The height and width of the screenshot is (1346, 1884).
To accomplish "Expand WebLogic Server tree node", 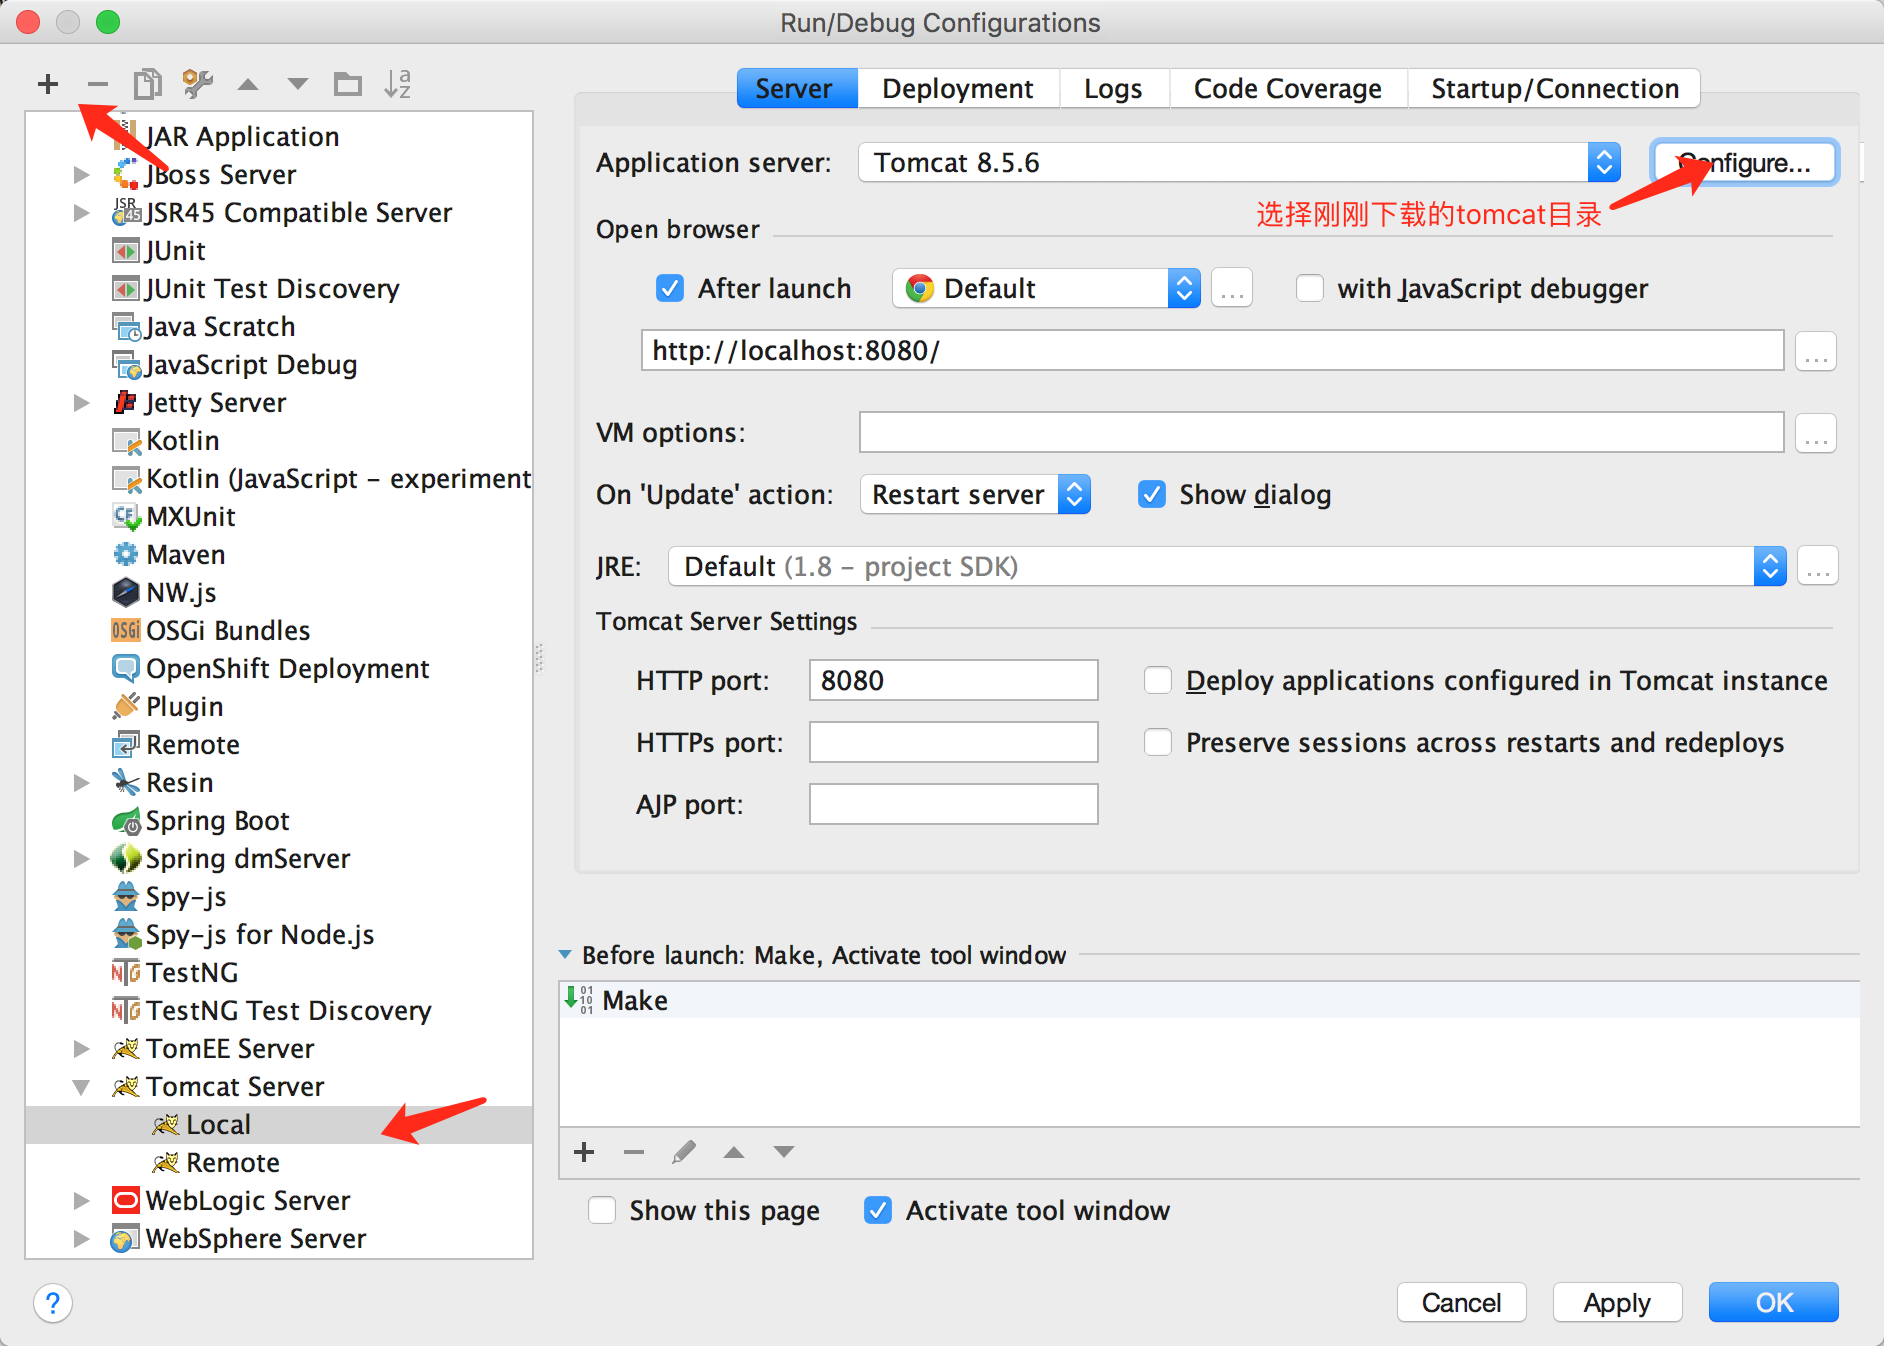I will pyautogui.click(x=82, y=1201).
